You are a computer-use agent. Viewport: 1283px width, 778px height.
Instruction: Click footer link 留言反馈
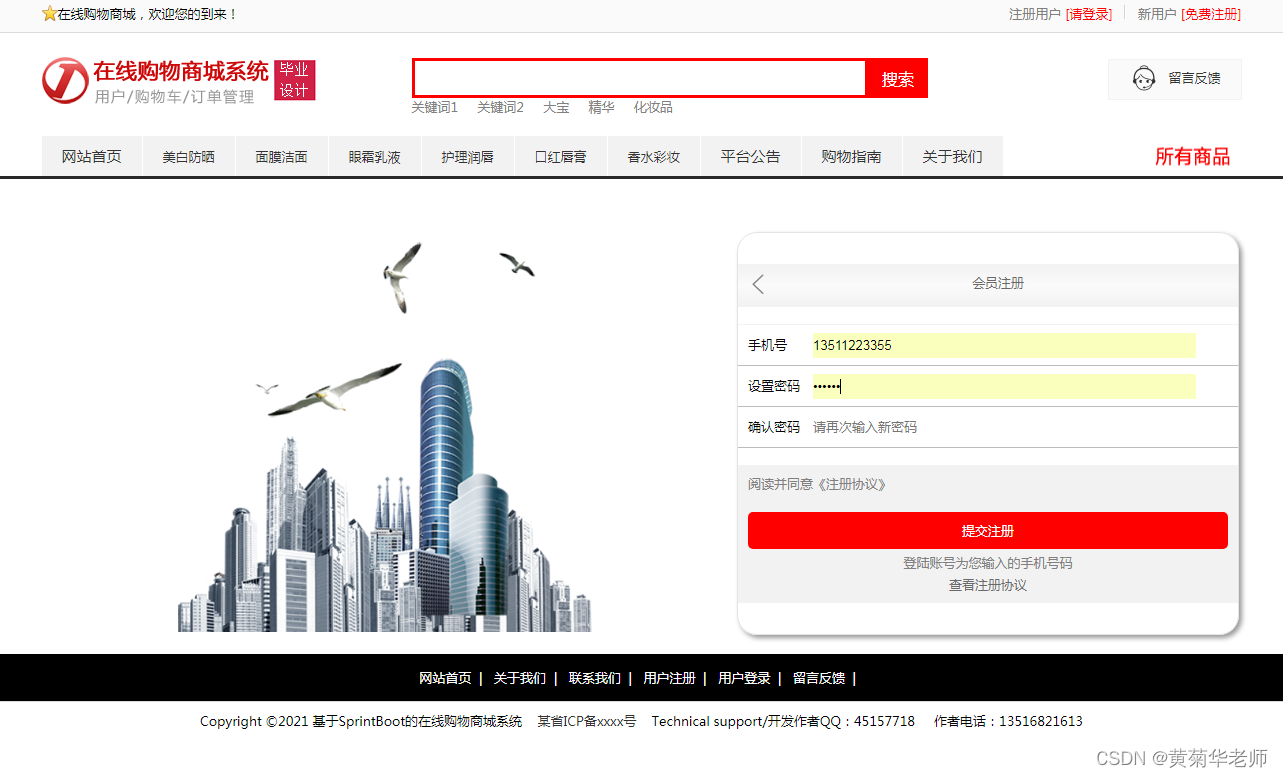(819, 678)
